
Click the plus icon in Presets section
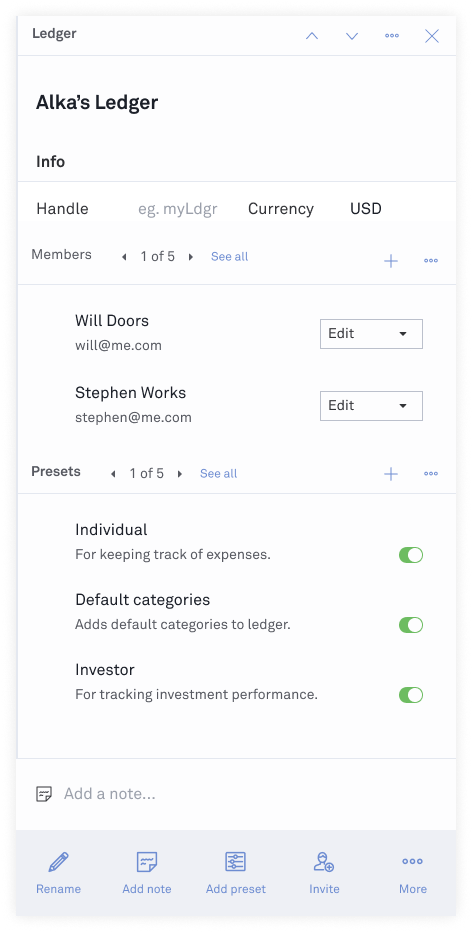point(391,474)
